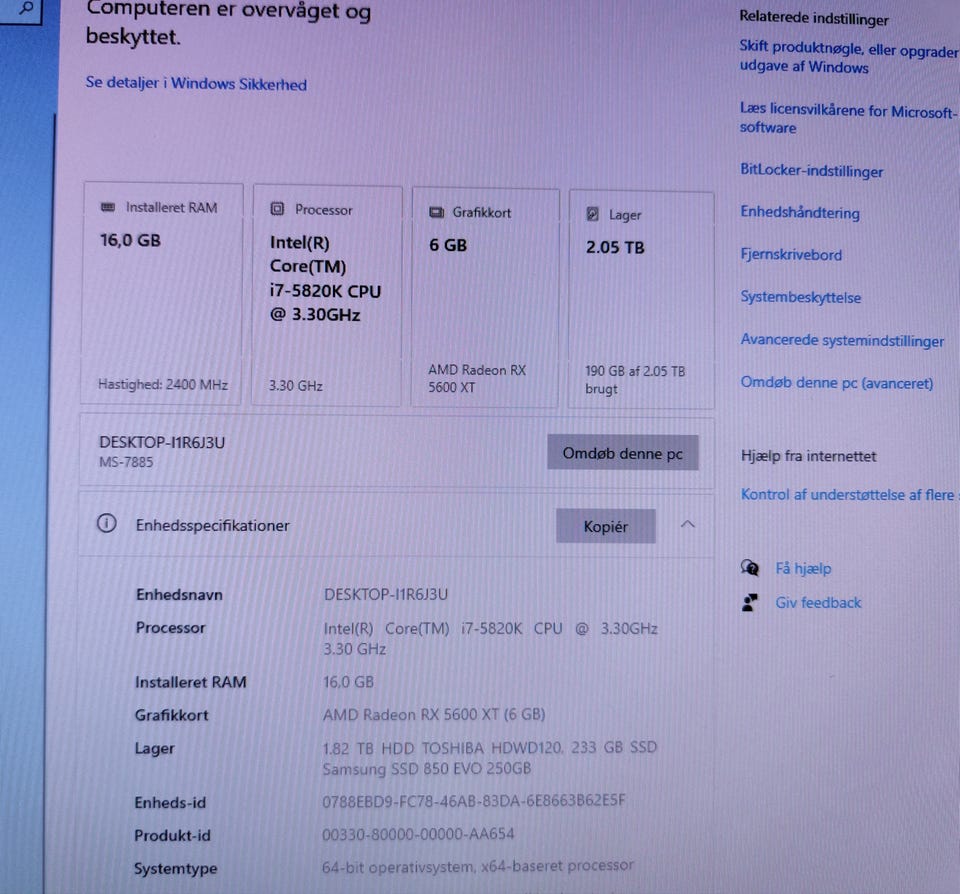Click Omdøb denne pc (avanceret) link
Screen dimensions: 960x894
click(836, 383)
